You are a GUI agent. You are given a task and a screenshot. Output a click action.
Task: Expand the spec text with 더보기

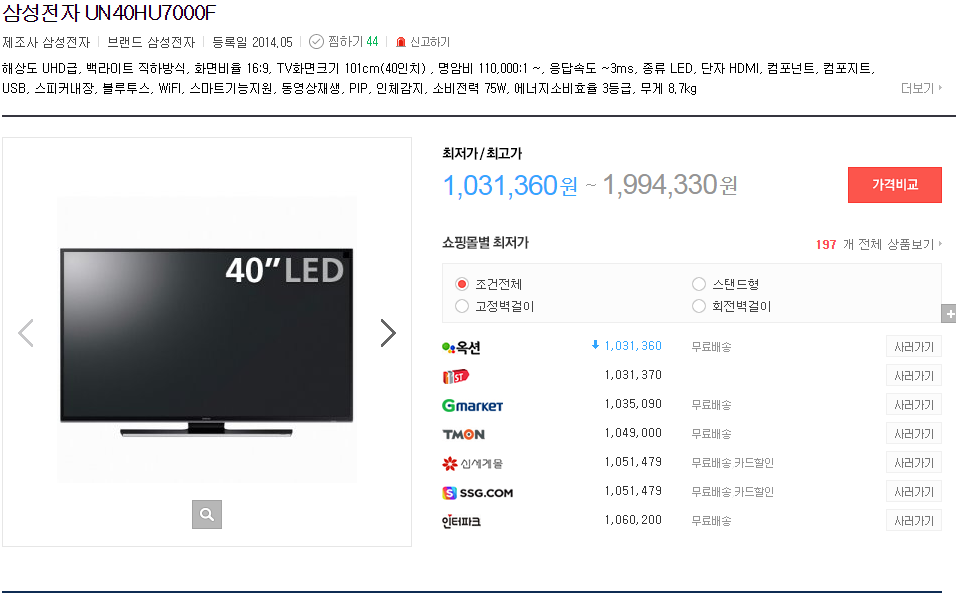(x=921, y=88)
